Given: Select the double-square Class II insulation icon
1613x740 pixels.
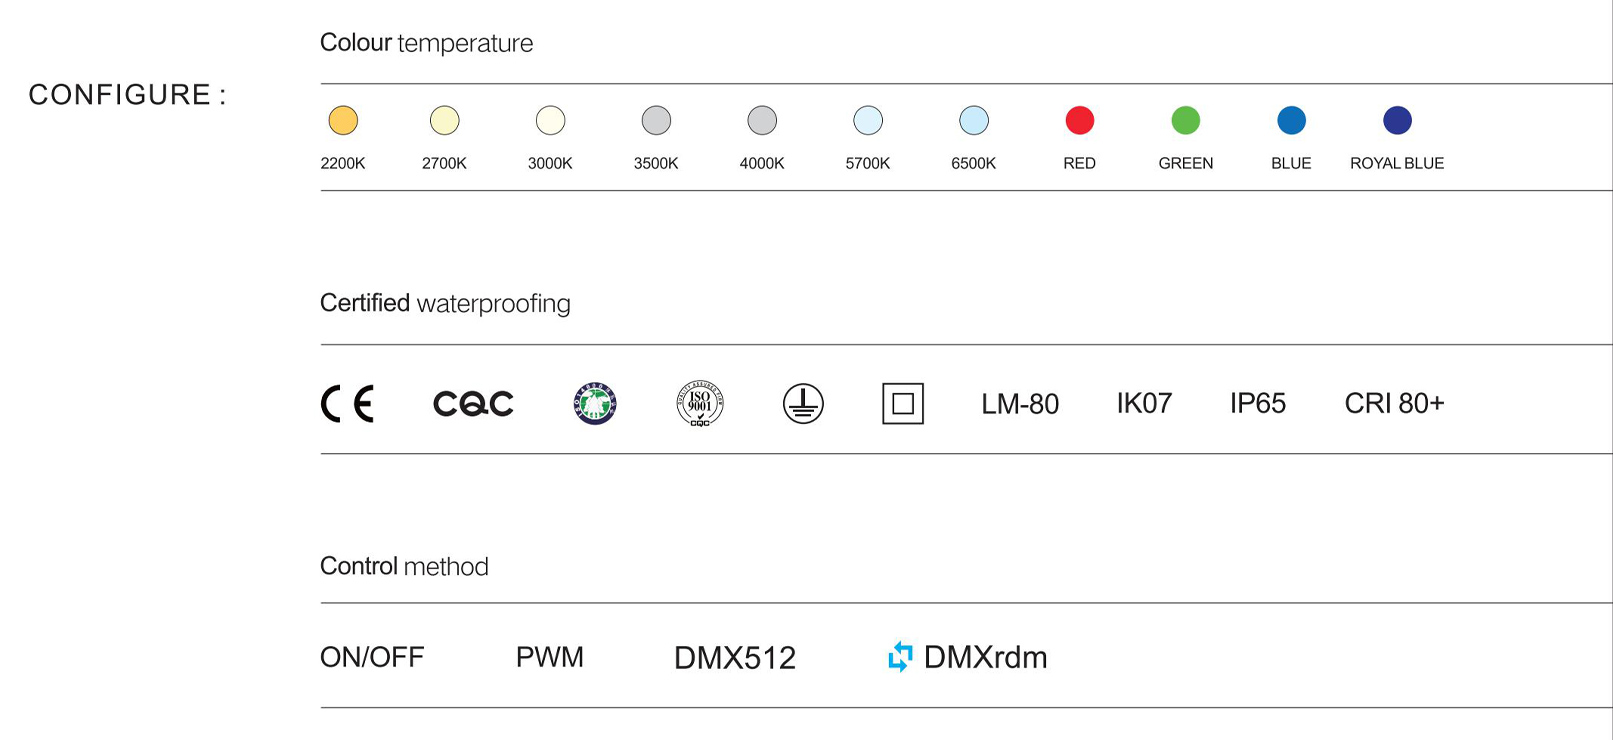Looking at the screenshot, I should [x=903, y=404].
